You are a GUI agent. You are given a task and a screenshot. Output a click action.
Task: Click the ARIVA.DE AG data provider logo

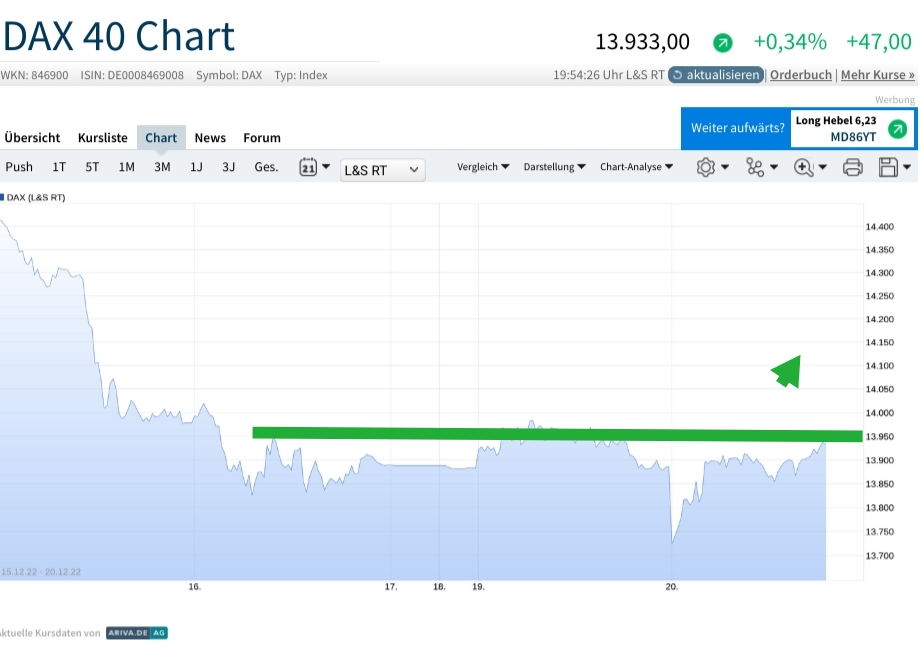[x=137, y=633]
